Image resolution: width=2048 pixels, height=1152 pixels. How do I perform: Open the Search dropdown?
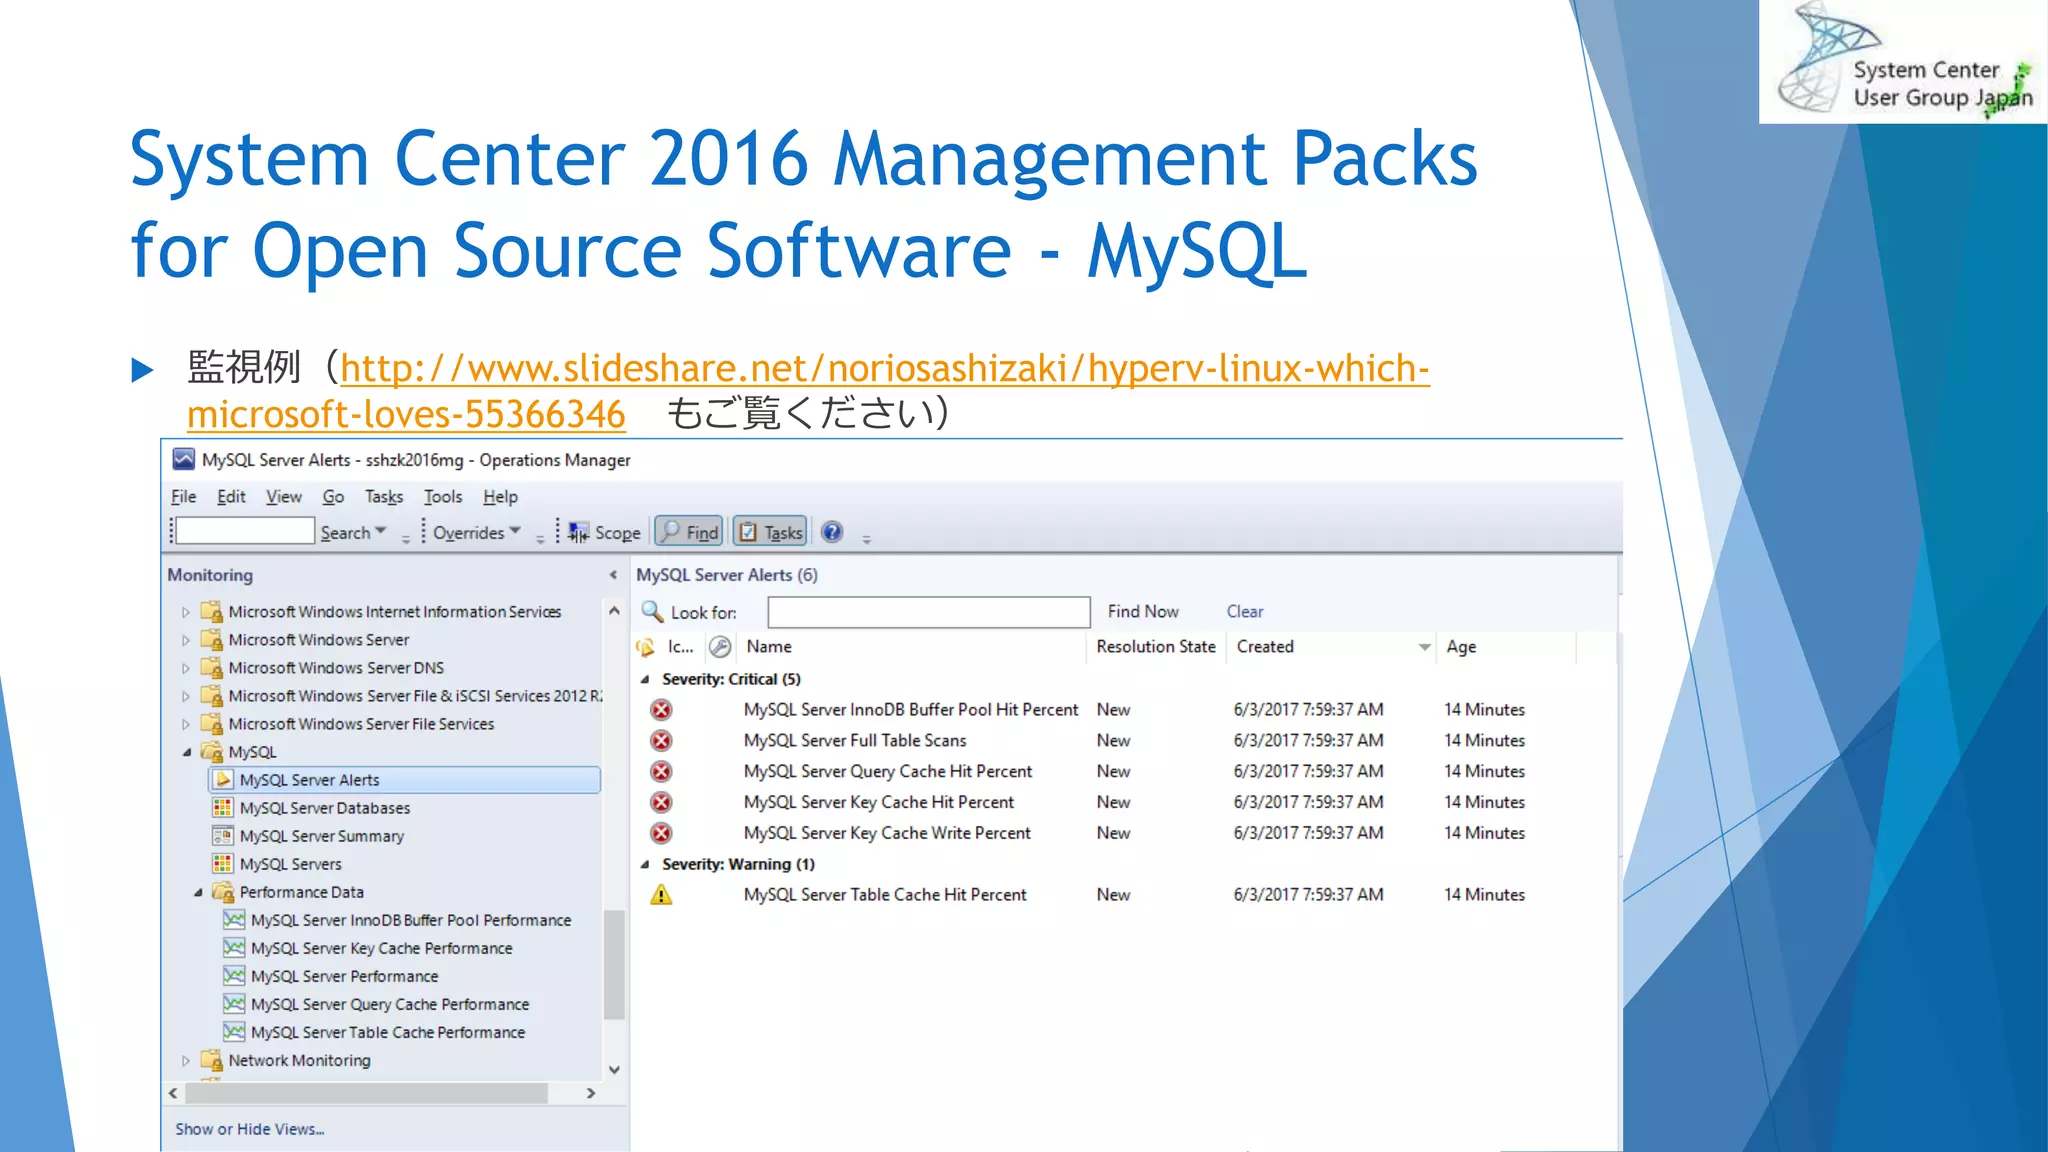pos(353,533)
